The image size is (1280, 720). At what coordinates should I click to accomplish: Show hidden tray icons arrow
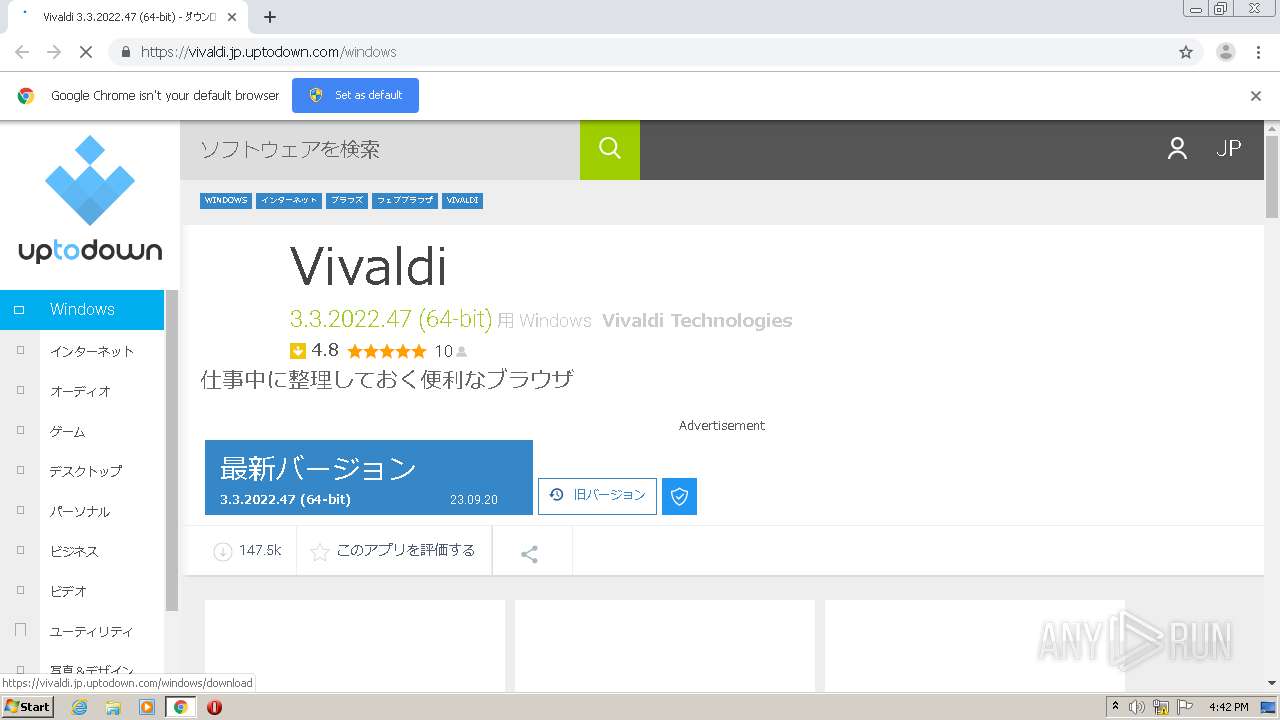[x=1115, y=707]
